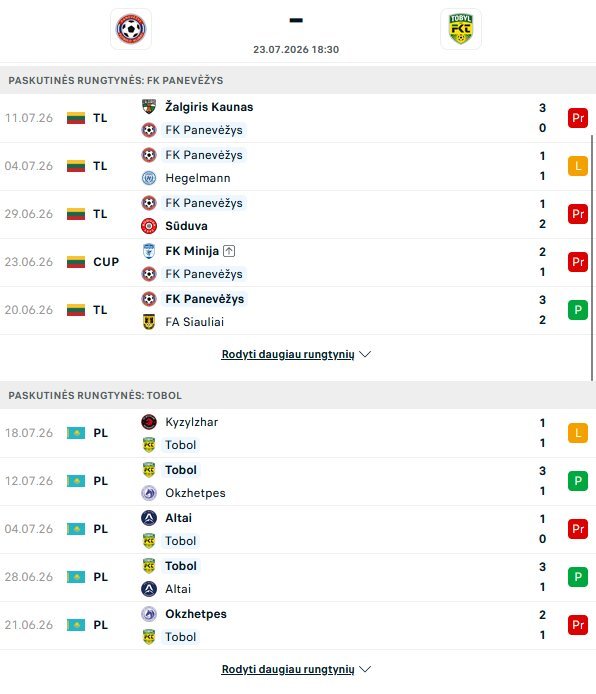The height and width of the screenshot is (694, 596).
Task: Click the Okzhetpes logo in 12.07.26 match
Action: [149, 493]
